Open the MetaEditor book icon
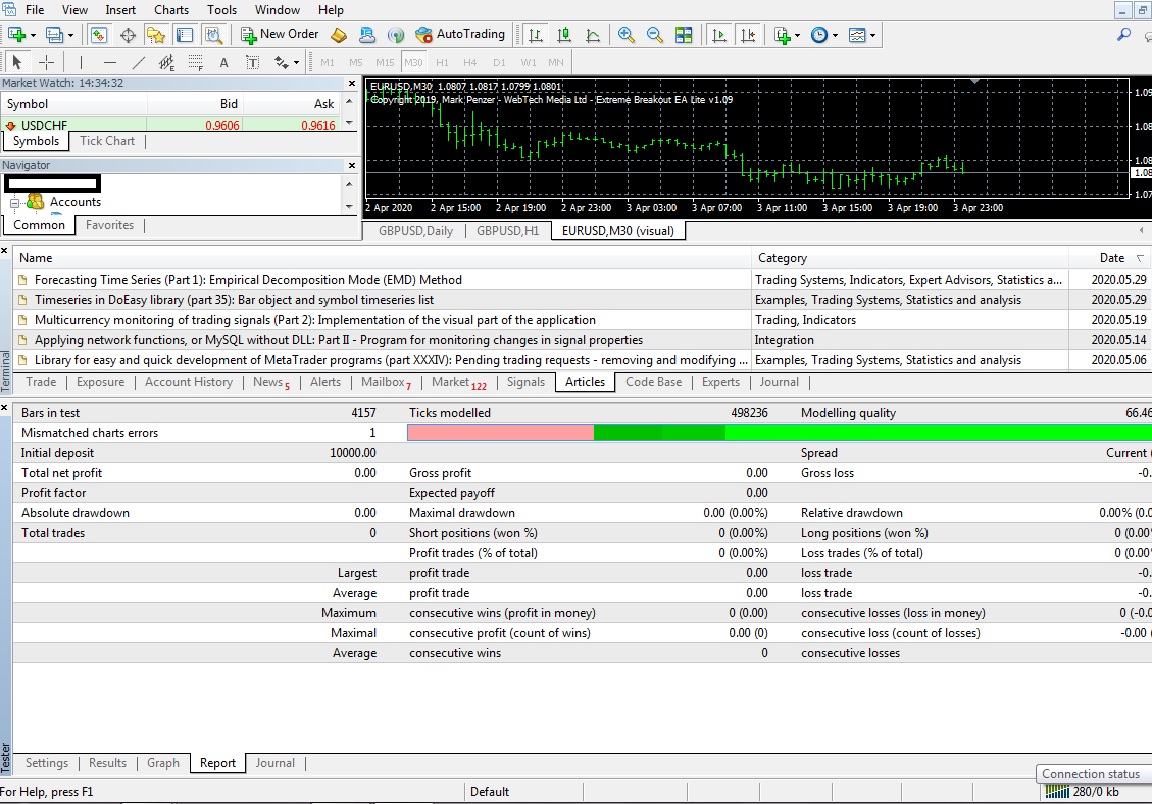Viewport: 1152px width, 804px height. pos(339,35)
